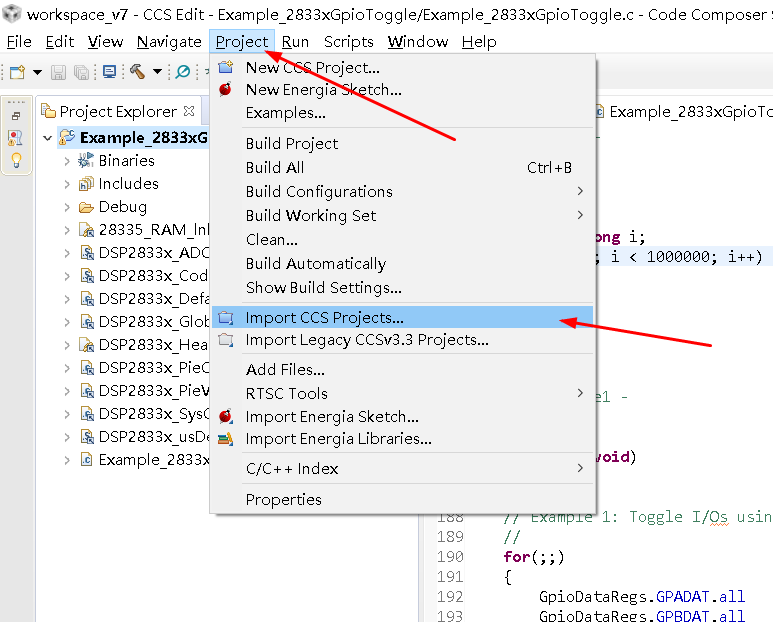
Task: Open Build Working Set submenu
Action: coord(402,215)
